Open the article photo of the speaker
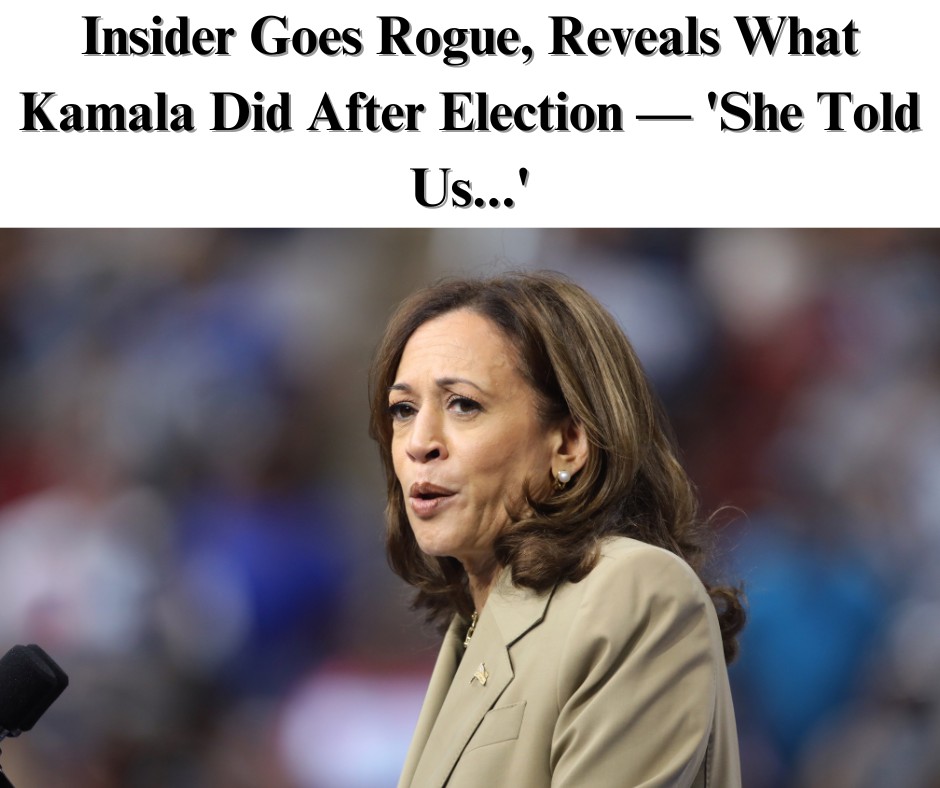 pos(470,508)
